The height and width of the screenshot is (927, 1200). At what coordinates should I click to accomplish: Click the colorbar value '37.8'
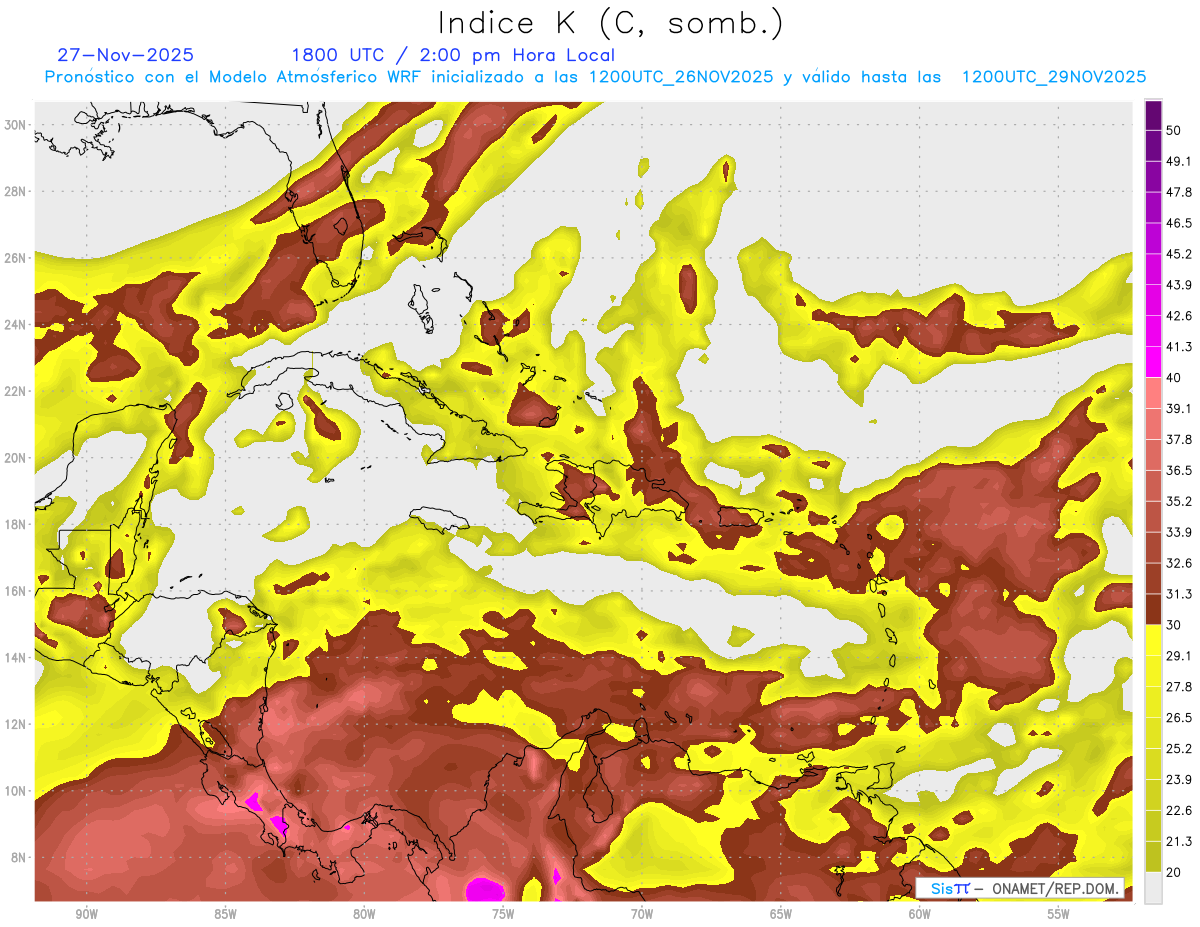click(x=1178, y=439)
